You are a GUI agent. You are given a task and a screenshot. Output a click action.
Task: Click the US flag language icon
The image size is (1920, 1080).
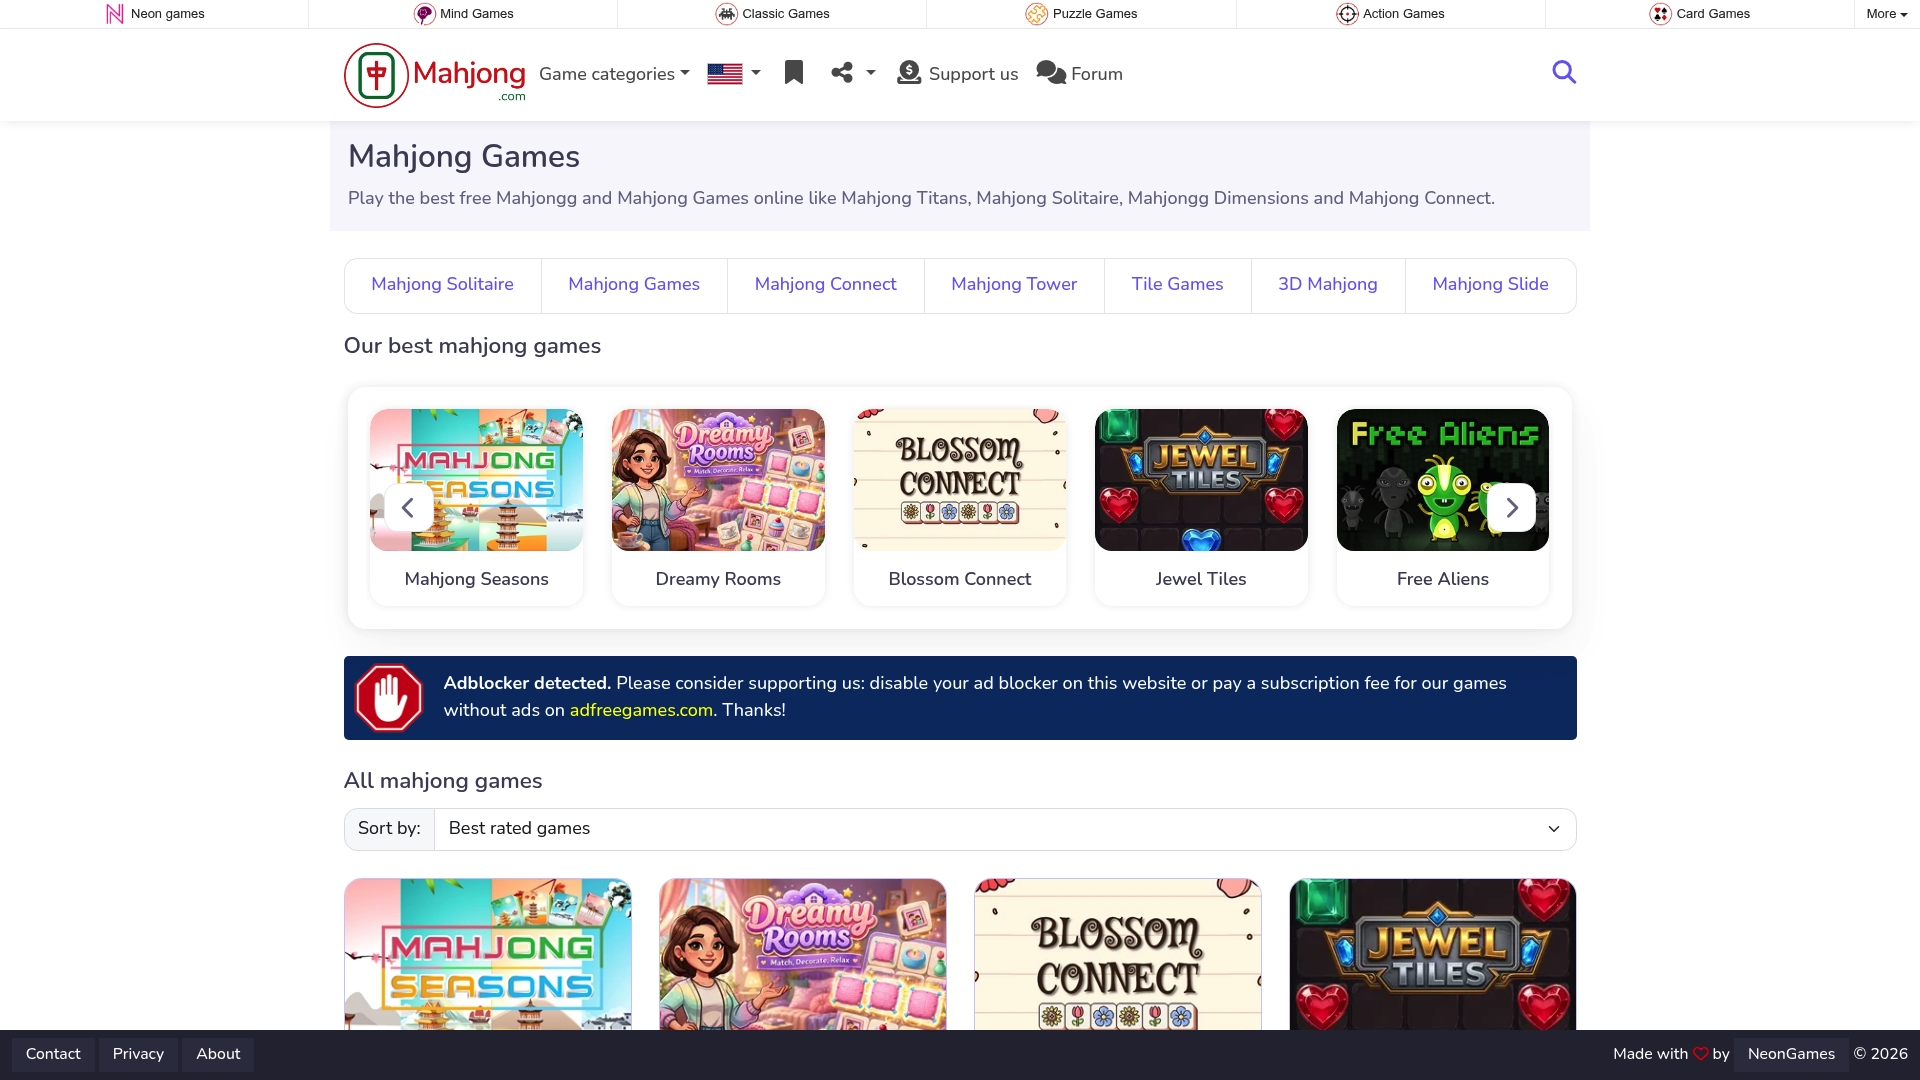[x=725, y=74]
